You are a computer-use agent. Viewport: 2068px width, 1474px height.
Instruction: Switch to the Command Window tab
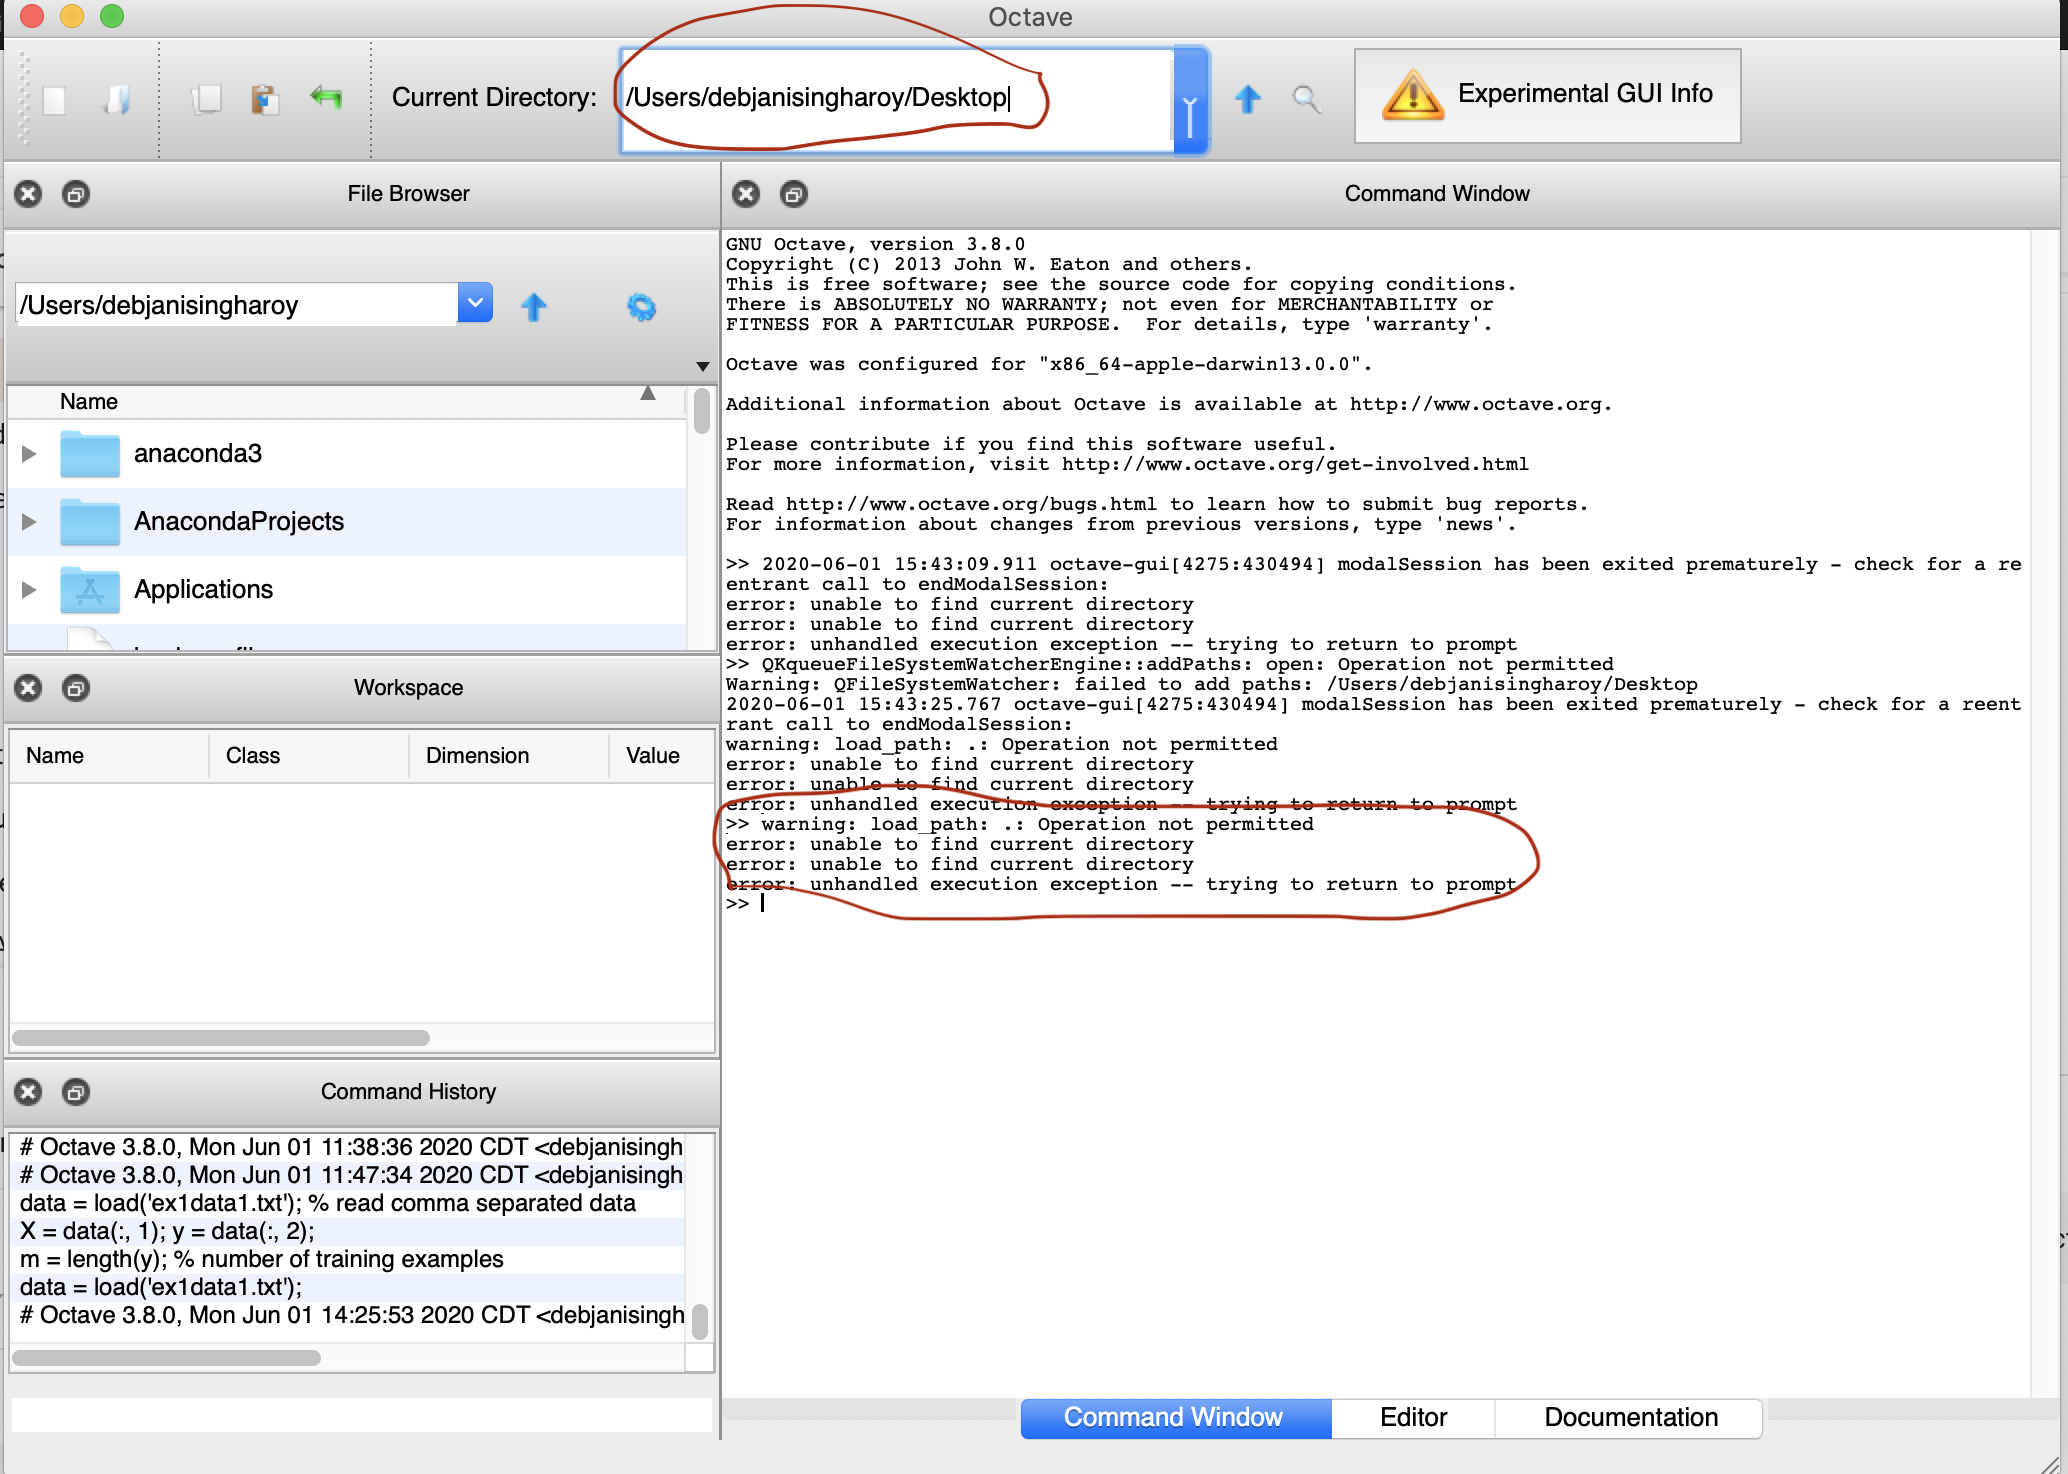(x=1174, y=1418)
